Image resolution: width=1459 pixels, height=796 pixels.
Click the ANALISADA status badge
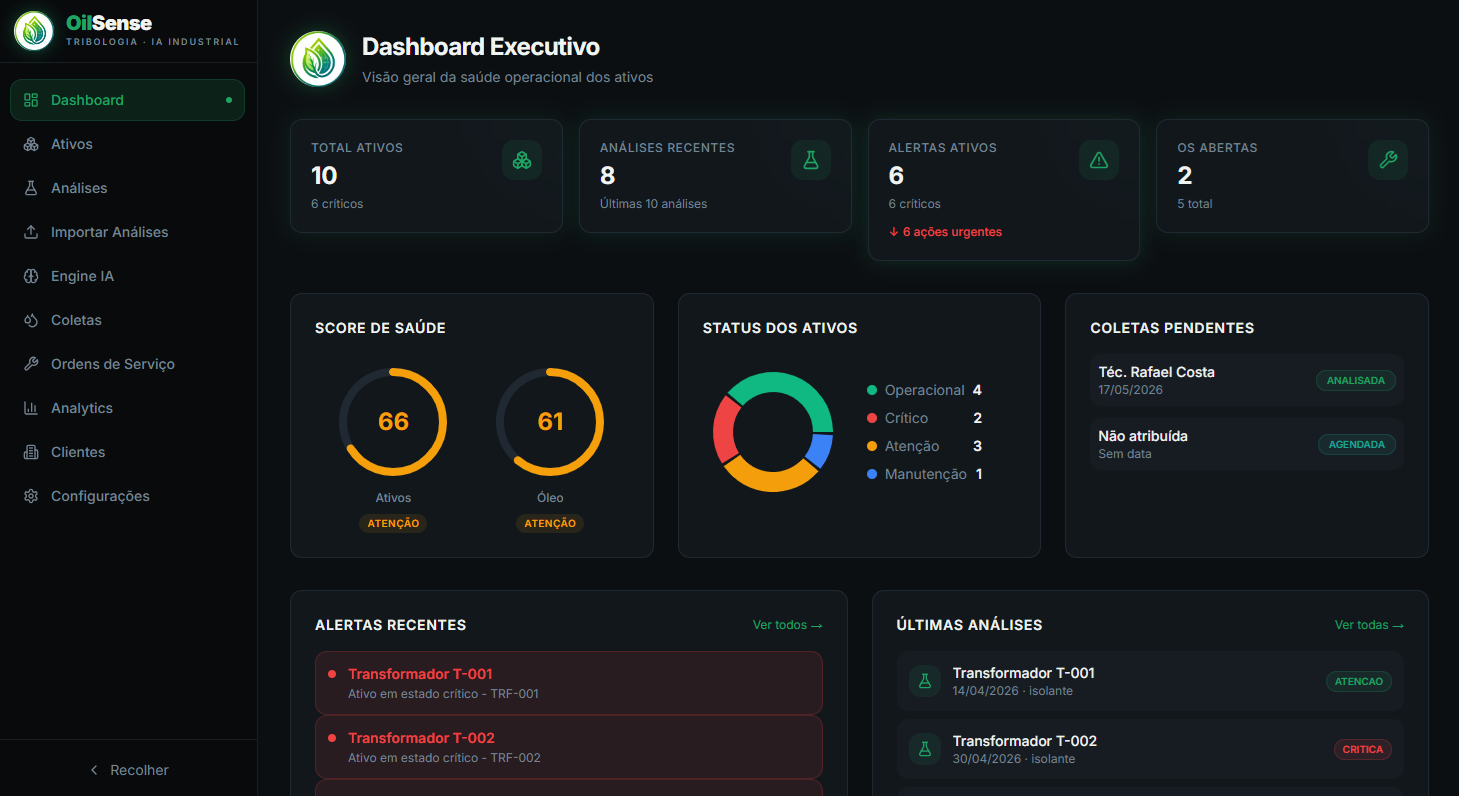pyautogui.click(x=1356, y=380)
